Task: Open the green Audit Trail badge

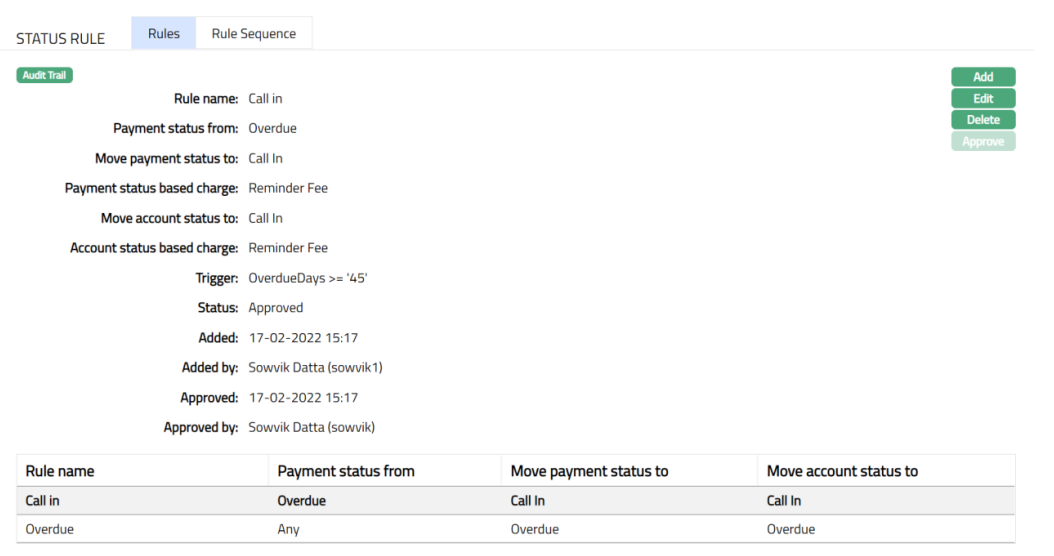Action: click(x=45, y=75)
